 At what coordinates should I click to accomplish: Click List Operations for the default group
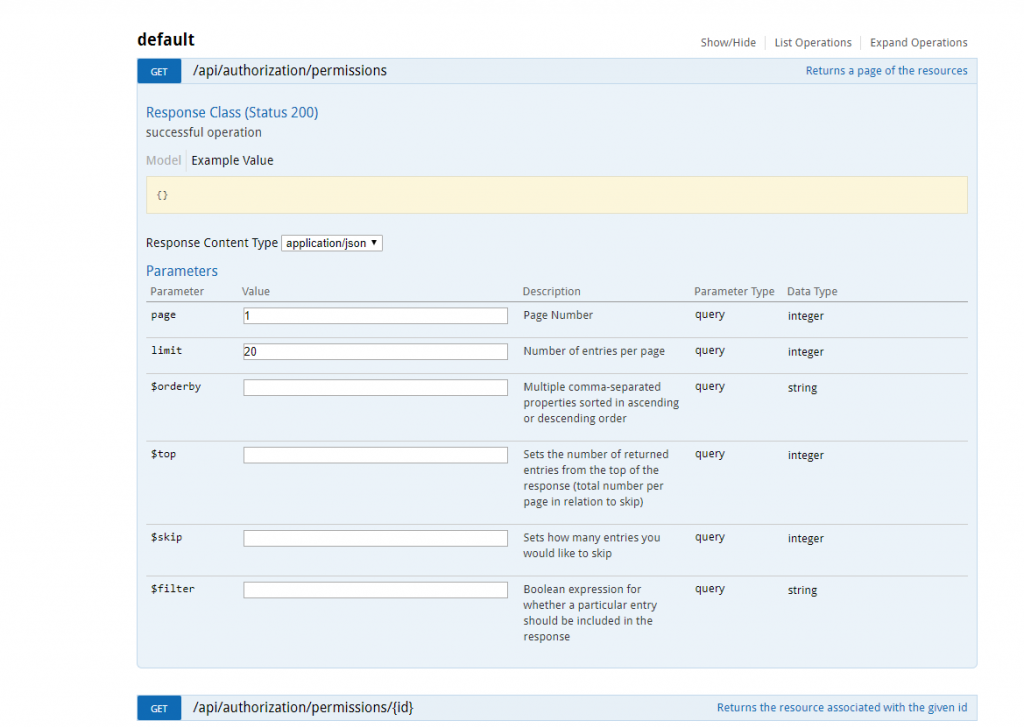coord(812,42)
